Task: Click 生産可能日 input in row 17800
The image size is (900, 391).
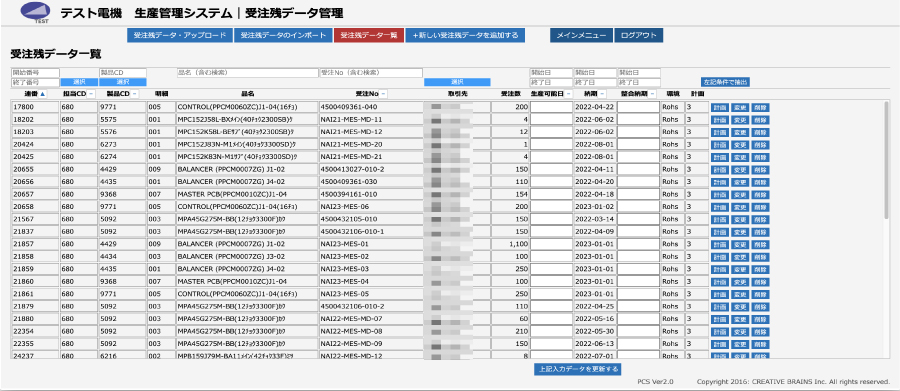Action: pos(551,107)
